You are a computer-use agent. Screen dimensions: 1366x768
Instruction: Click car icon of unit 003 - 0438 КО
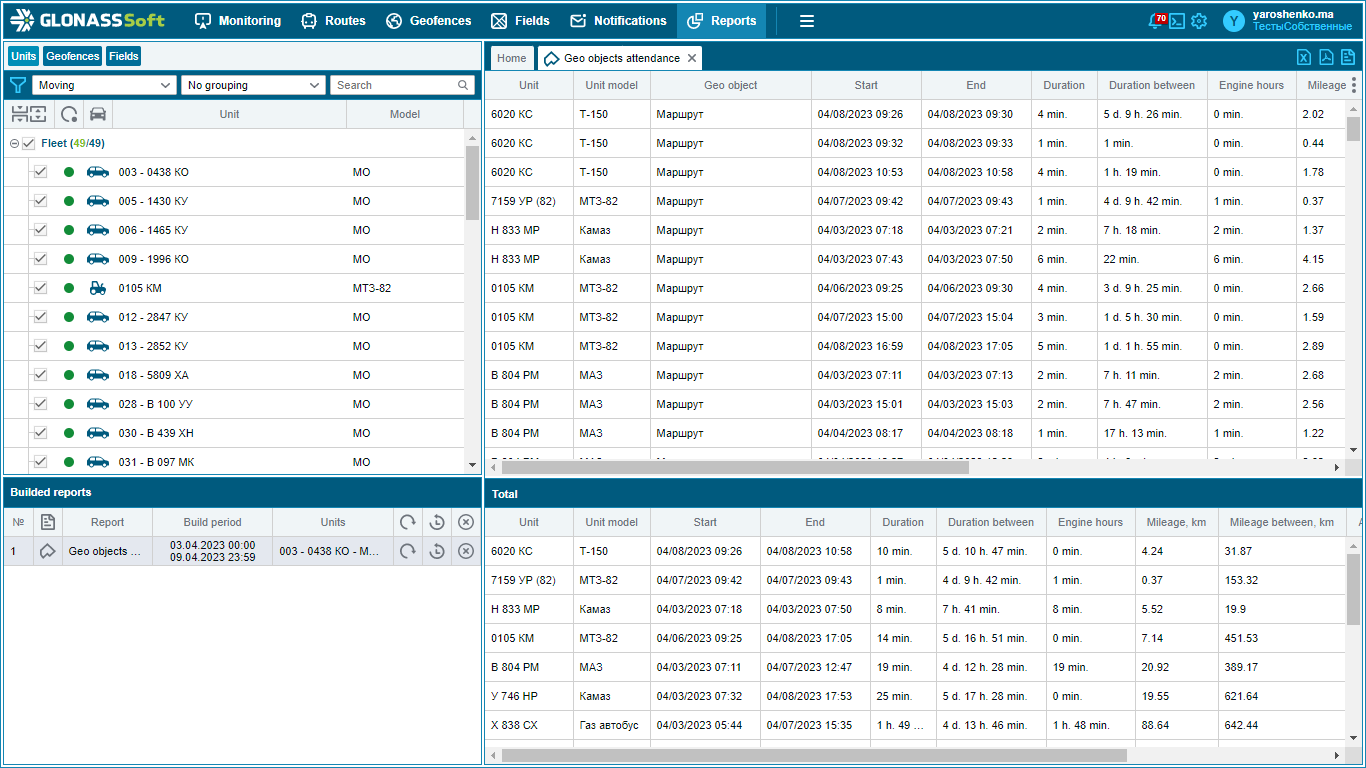tap(98, 172)
